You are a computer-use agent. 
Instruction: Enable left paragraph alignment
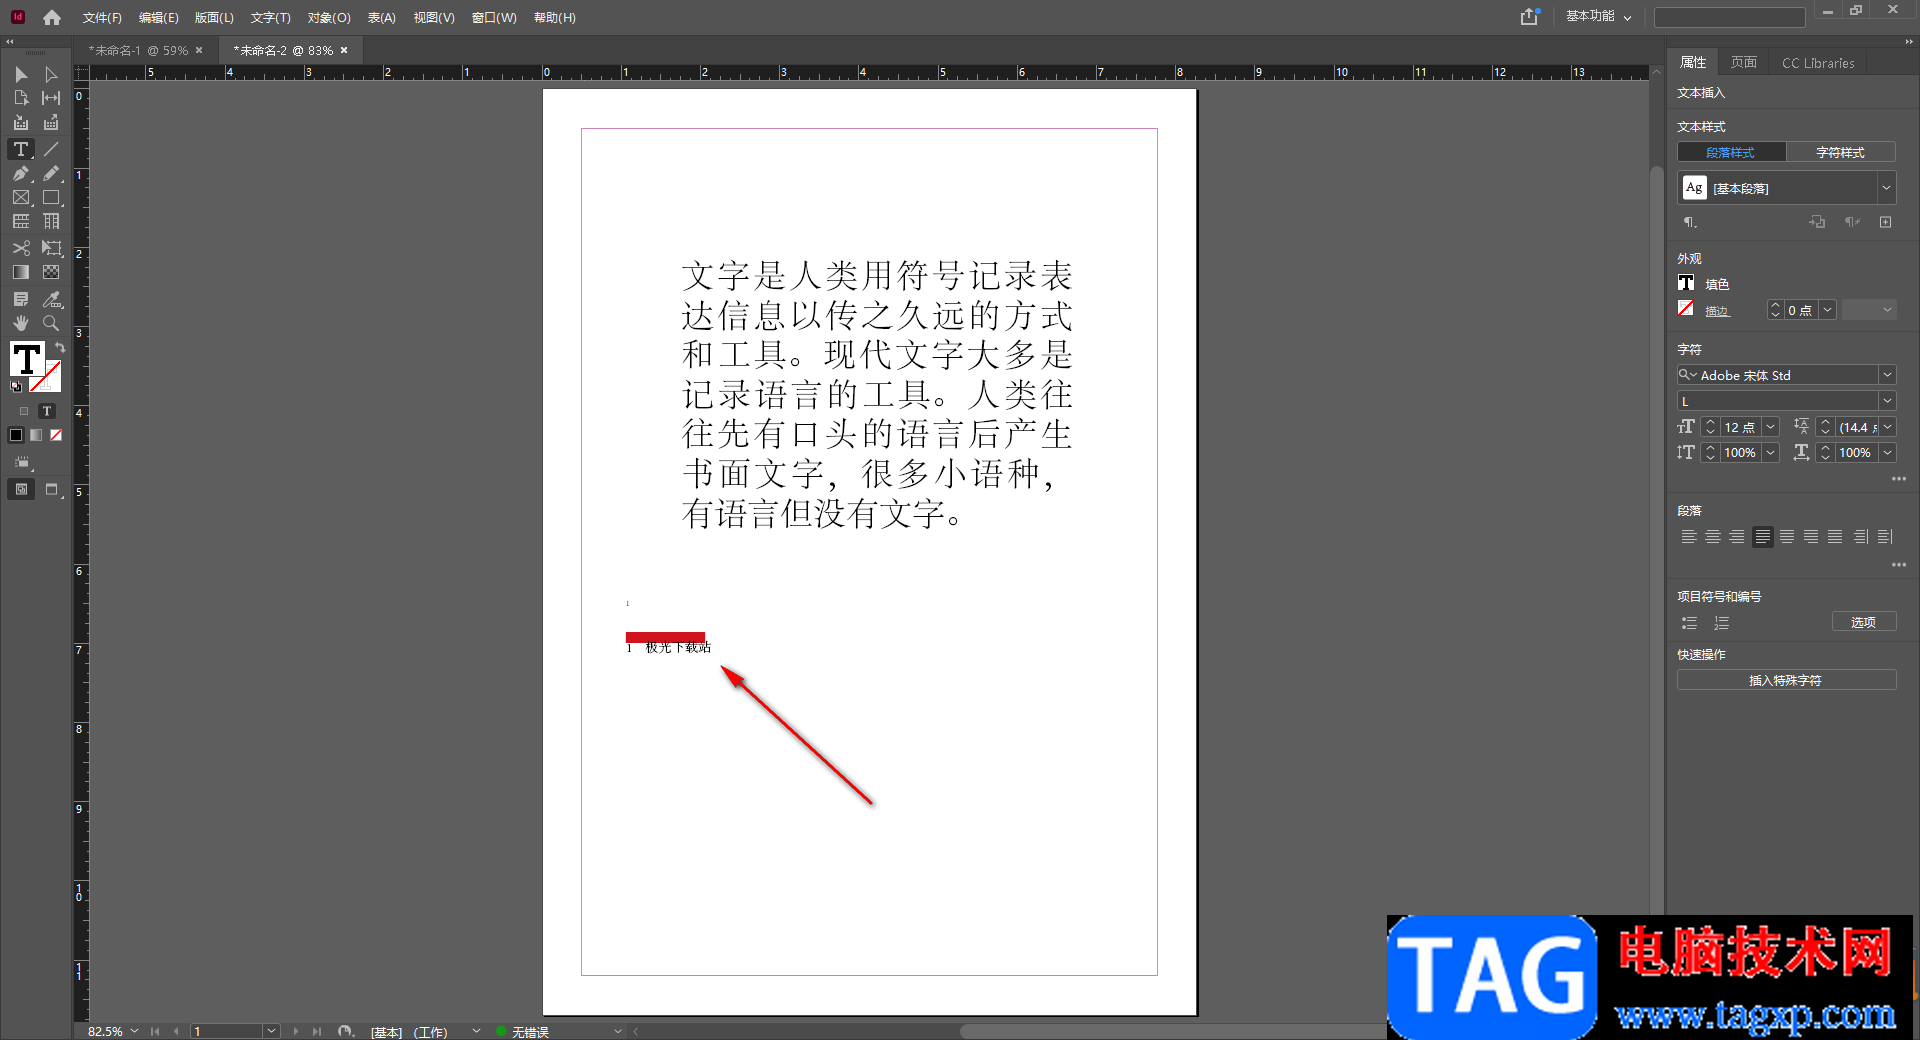coord(1689,537)
